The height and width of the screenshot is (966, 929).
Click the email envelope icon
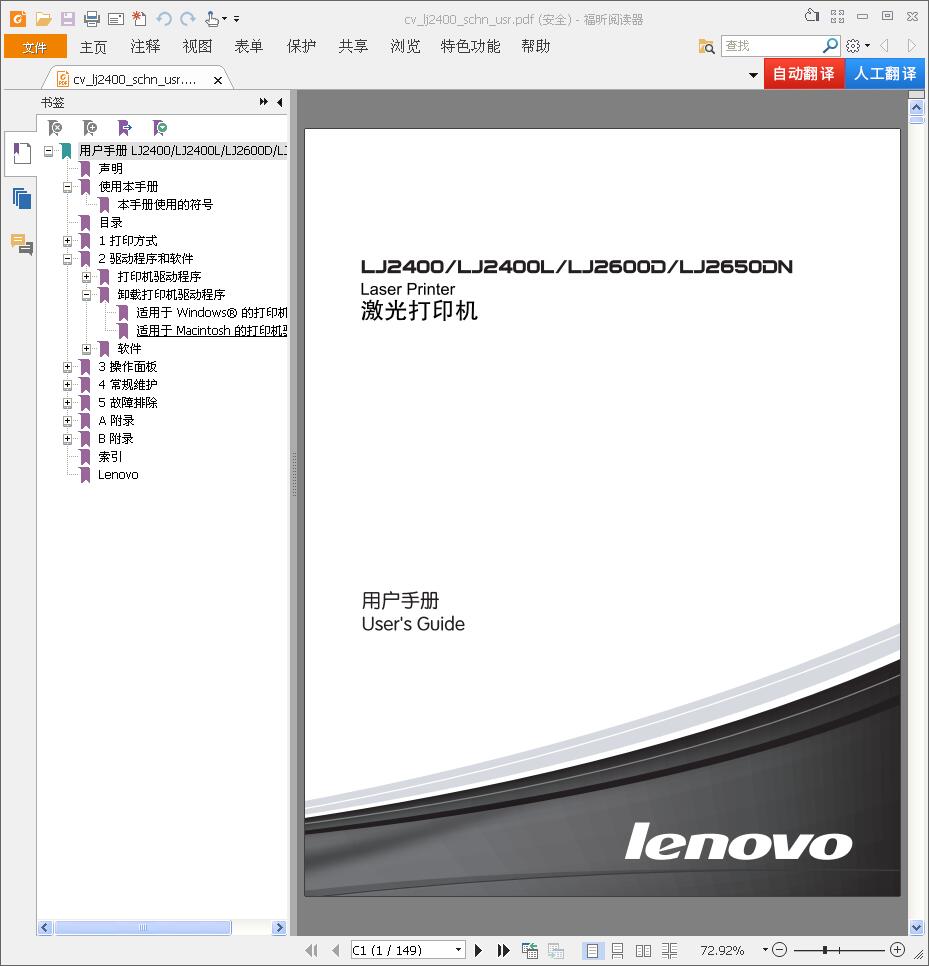116,19
